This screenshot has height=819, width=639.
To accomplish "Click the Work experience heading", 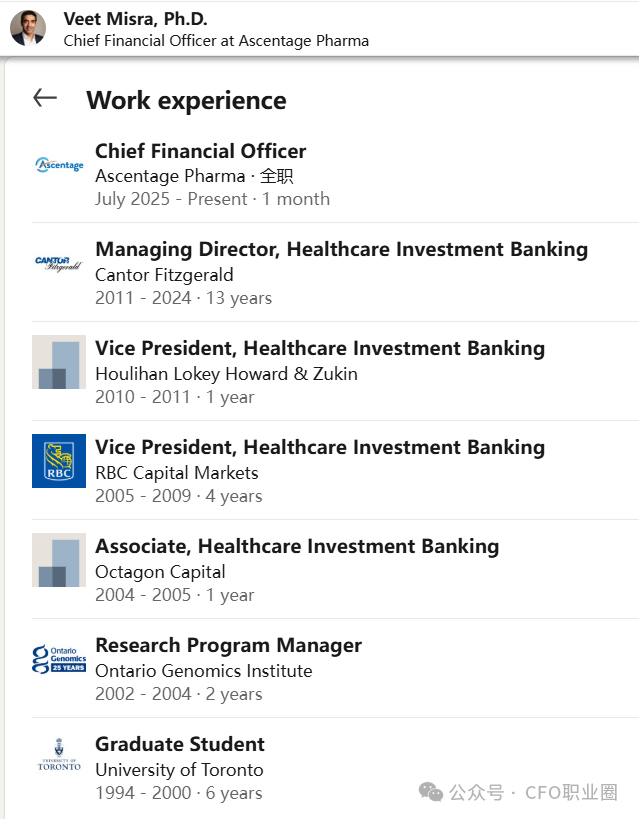I will point(186,101).
